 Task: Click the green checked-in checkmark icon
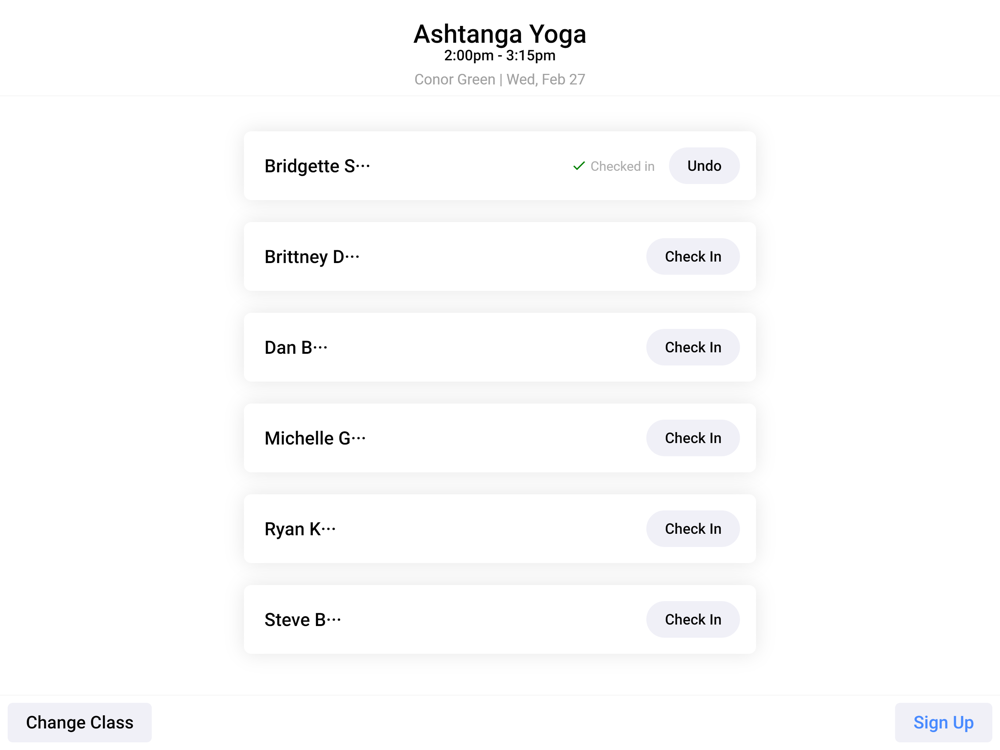(578, 166)
